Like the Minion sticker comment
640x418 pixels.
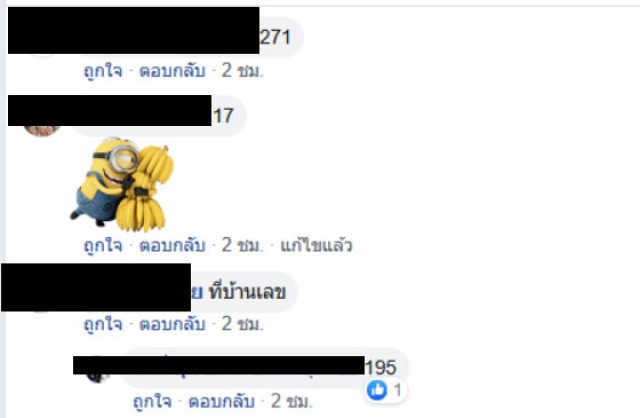[103, 246]
